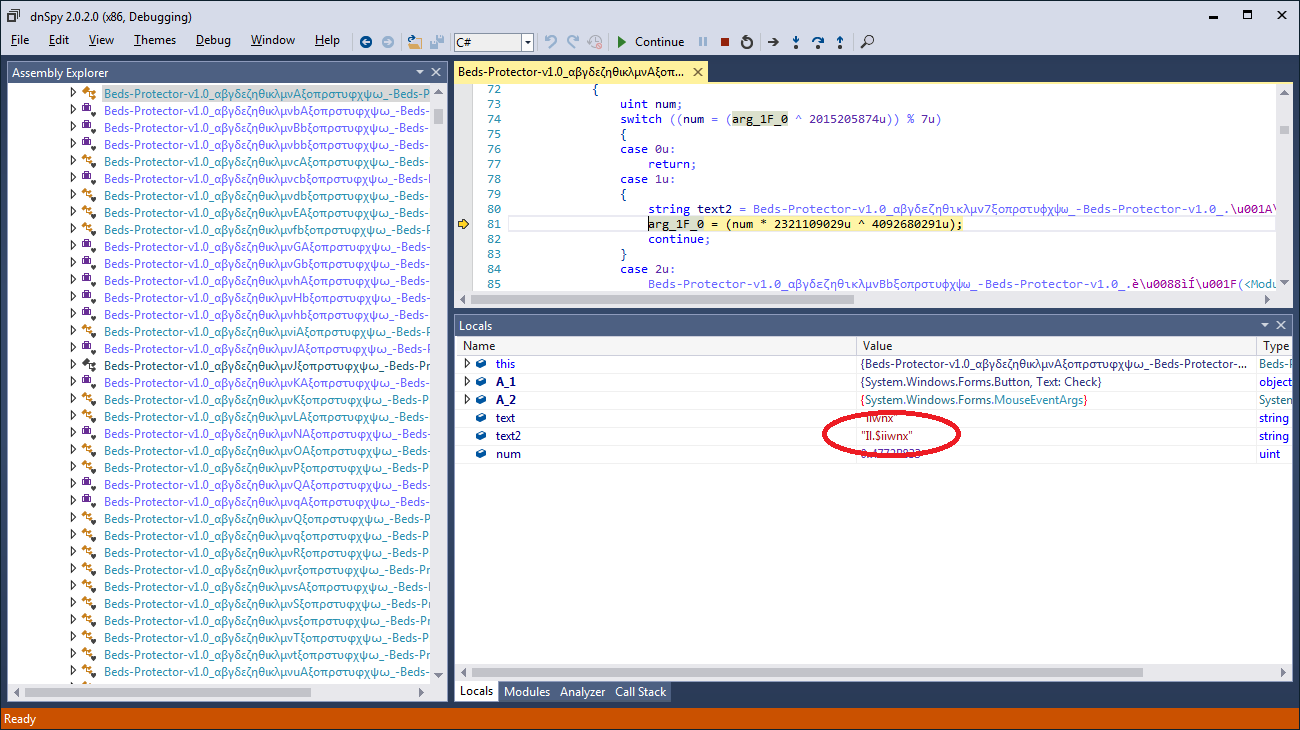Click the code editor horizontal scrollbar

660,299
